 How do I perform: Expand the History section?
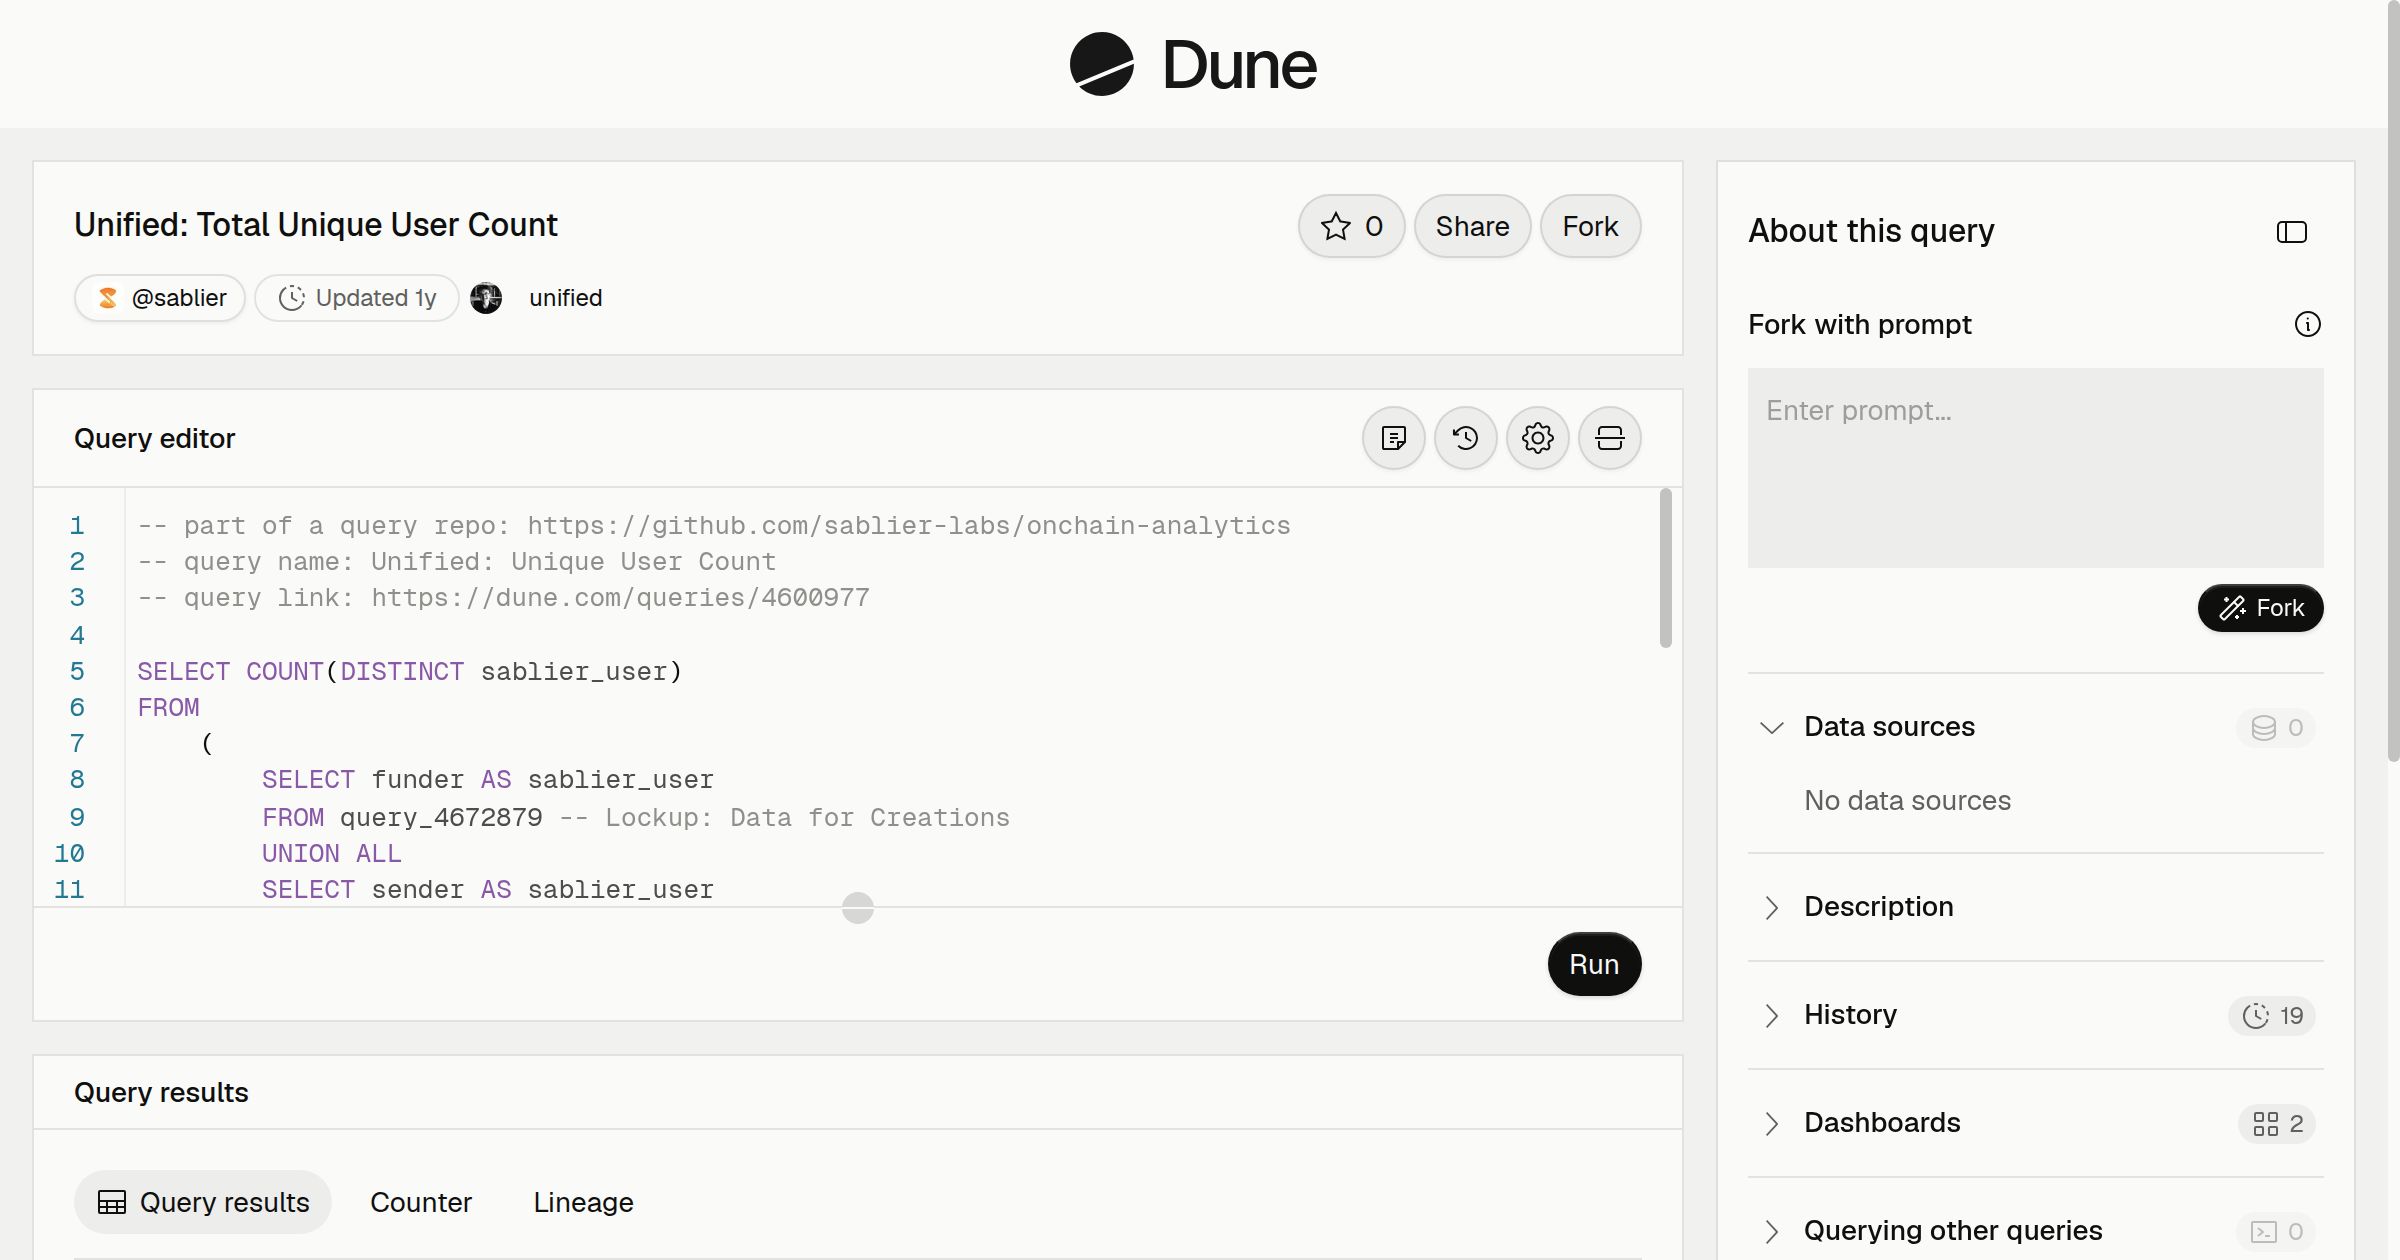pyautogui.click(x=1771, y=1015)
